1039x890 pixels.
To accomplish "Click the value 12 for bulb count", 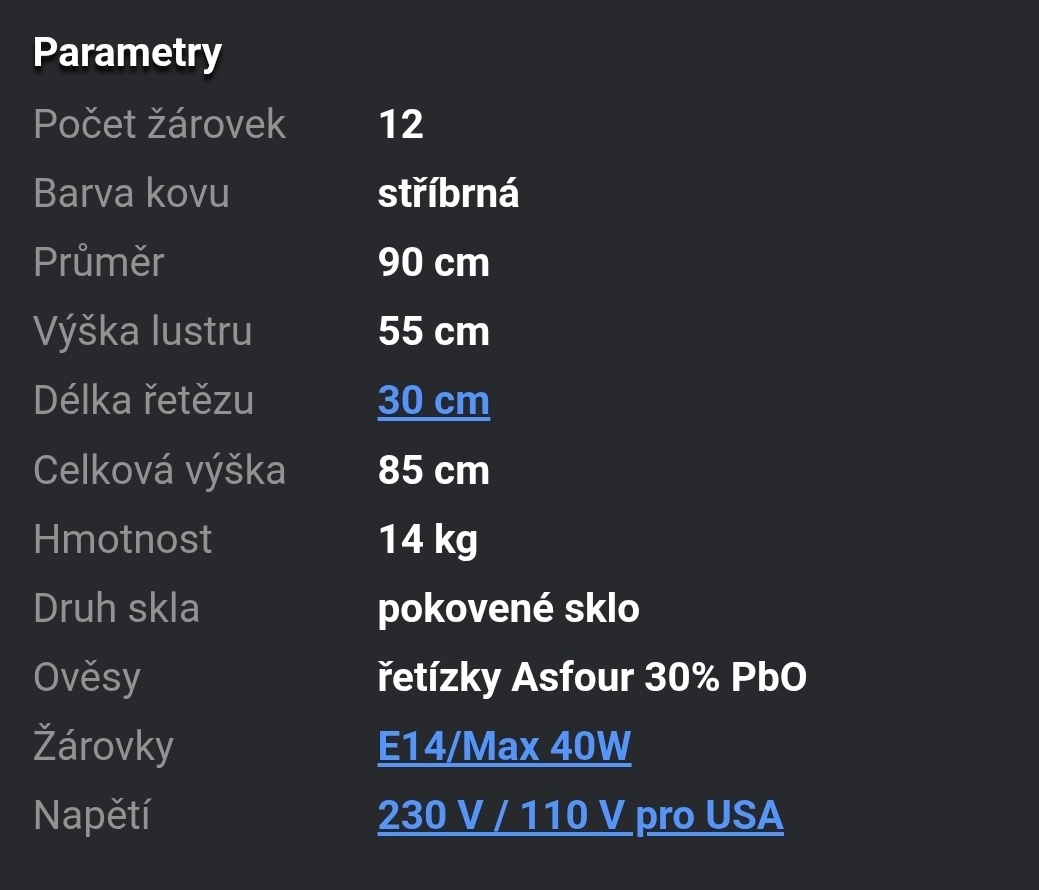I will point(401,125).
